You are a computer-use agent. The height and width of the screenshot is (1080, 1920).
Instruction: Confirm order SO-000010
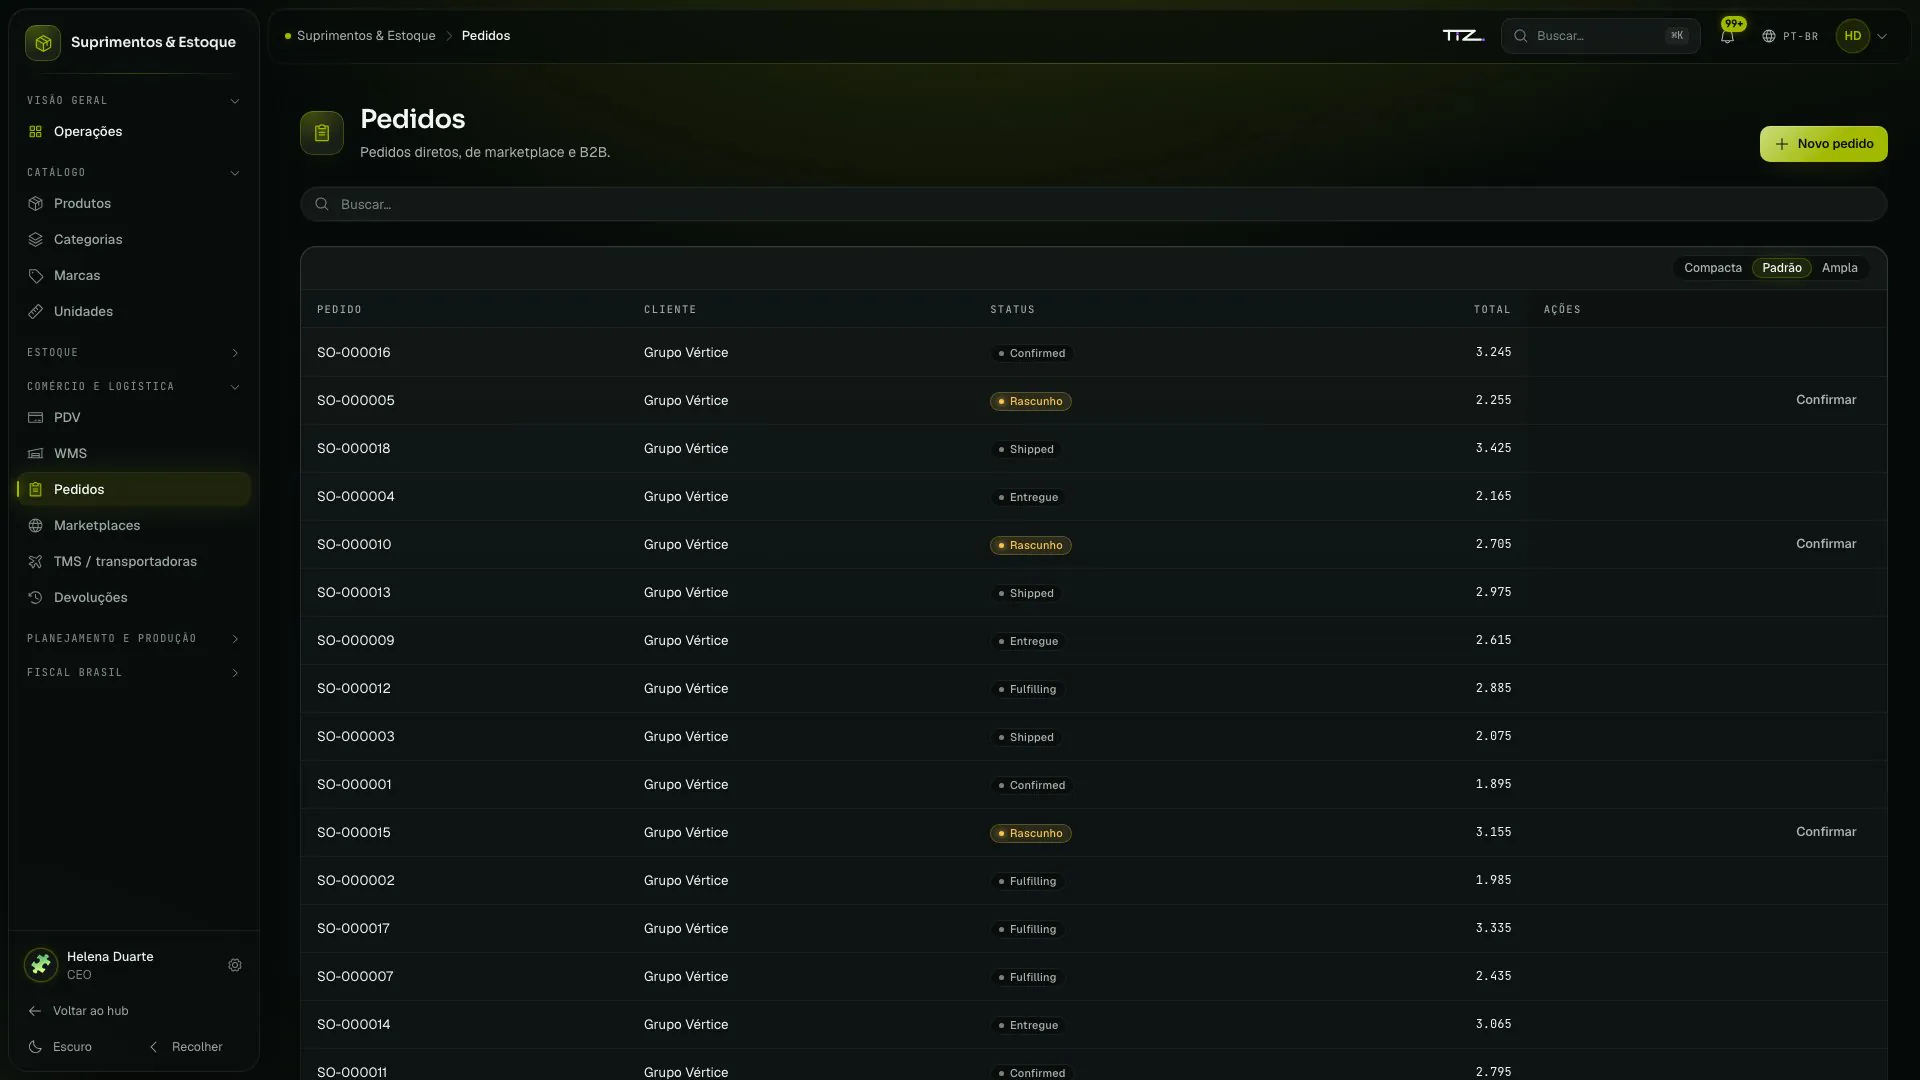click(x=1826, y=544)
